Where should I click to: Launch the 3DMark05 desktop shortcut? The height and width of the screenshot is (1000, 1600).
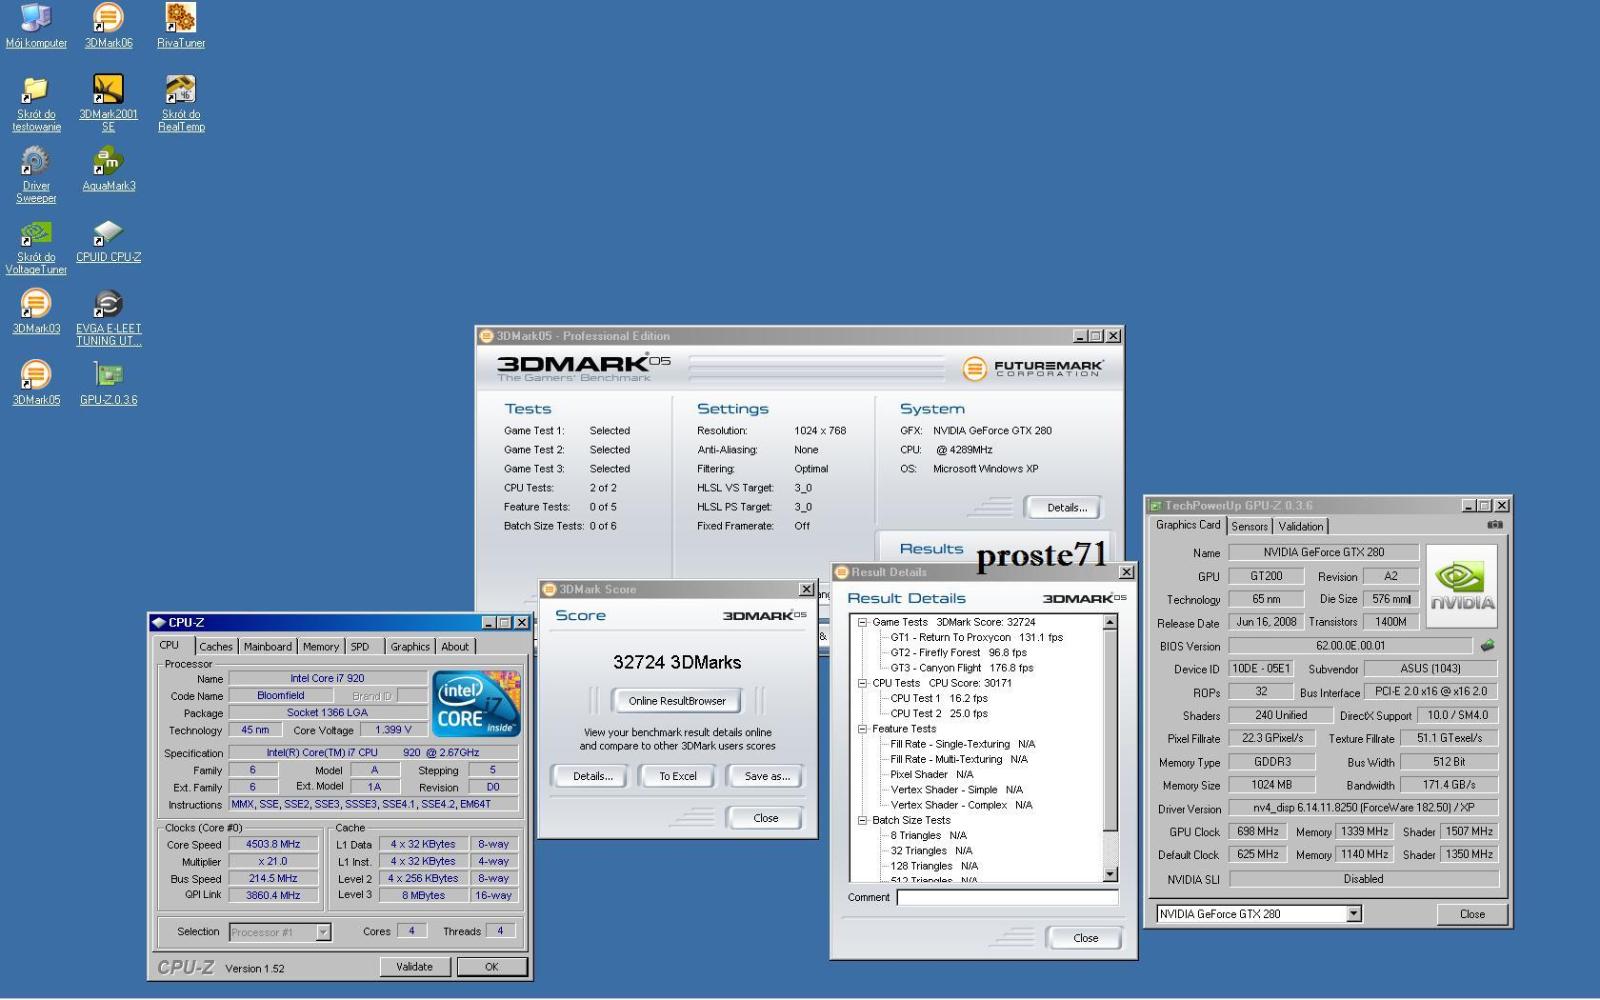36,384
